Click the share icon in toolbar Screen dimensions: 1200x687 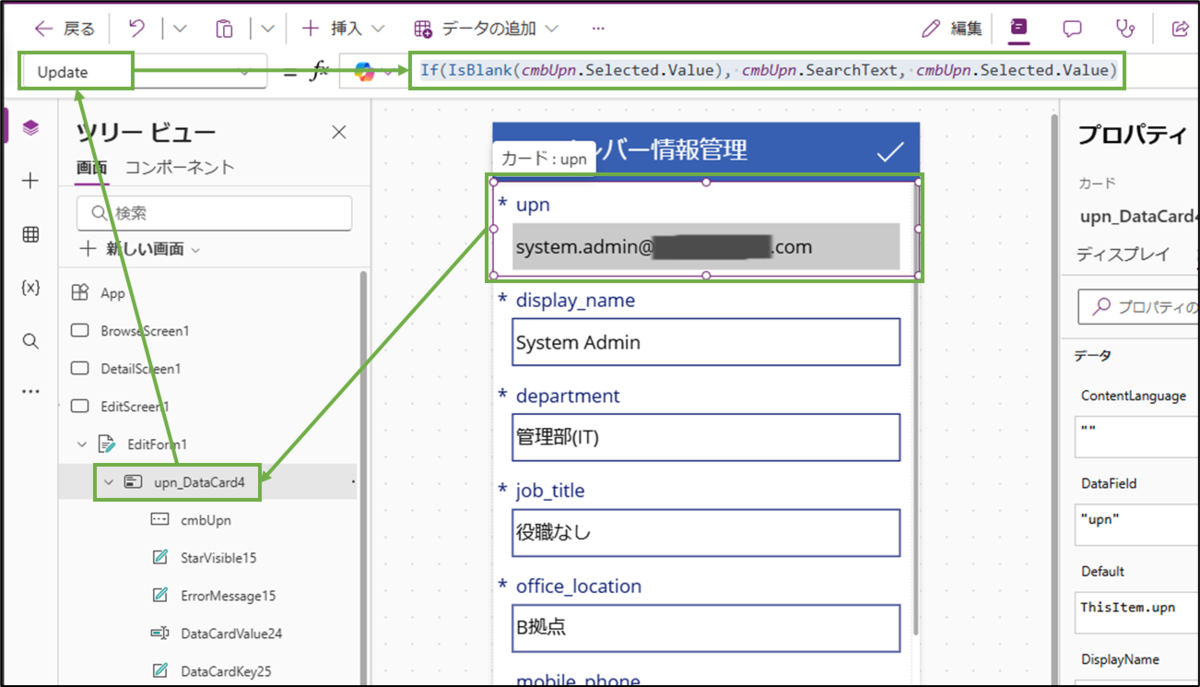1180,28
